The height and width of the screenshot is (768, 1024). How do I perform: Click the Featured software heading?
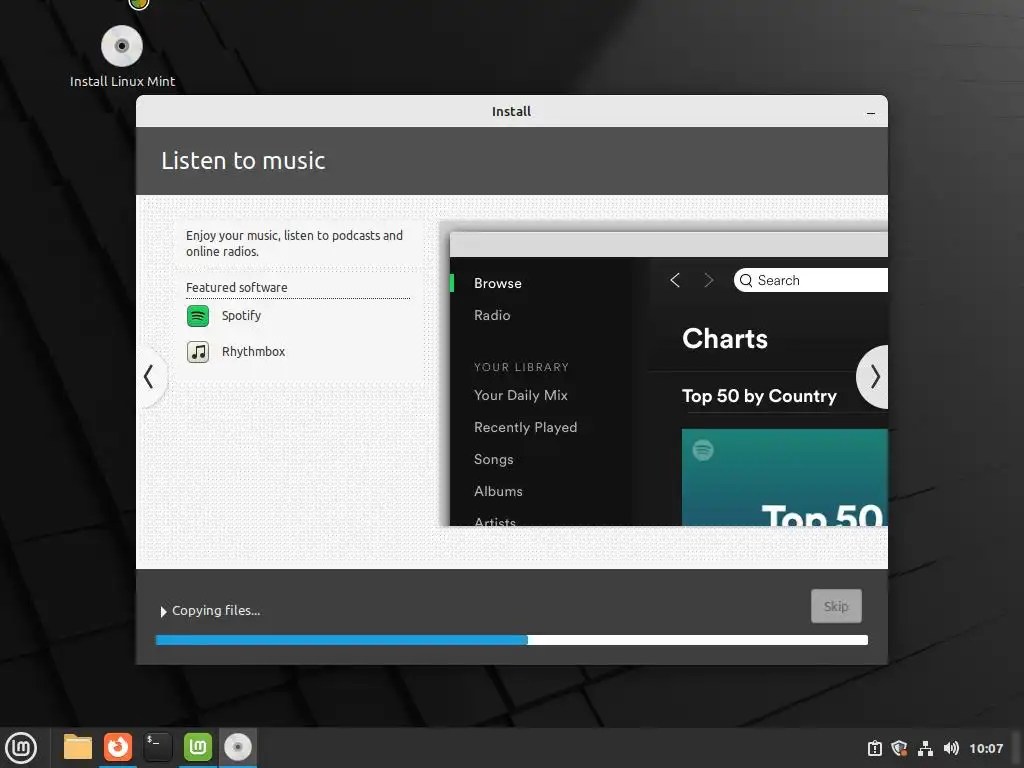point(236,287)
